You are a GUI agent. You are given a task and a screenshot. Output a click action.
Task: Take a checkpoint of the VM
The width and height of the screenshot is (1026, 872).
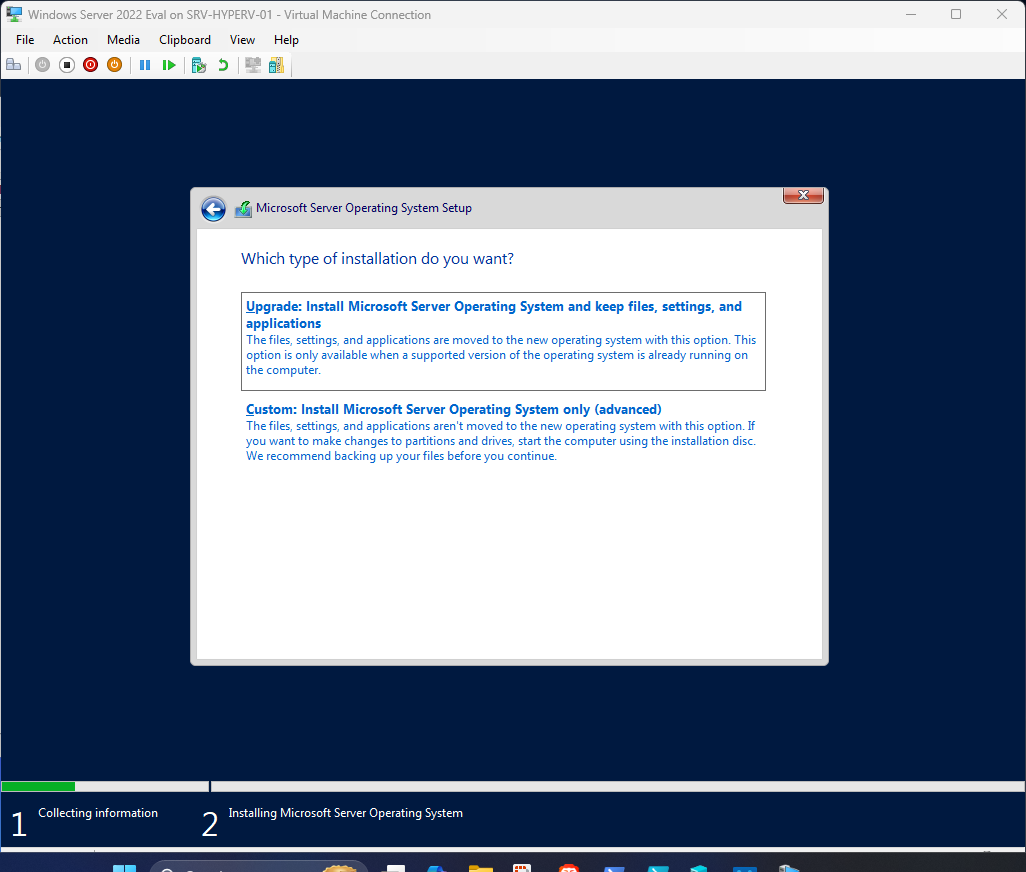[198, 64]
